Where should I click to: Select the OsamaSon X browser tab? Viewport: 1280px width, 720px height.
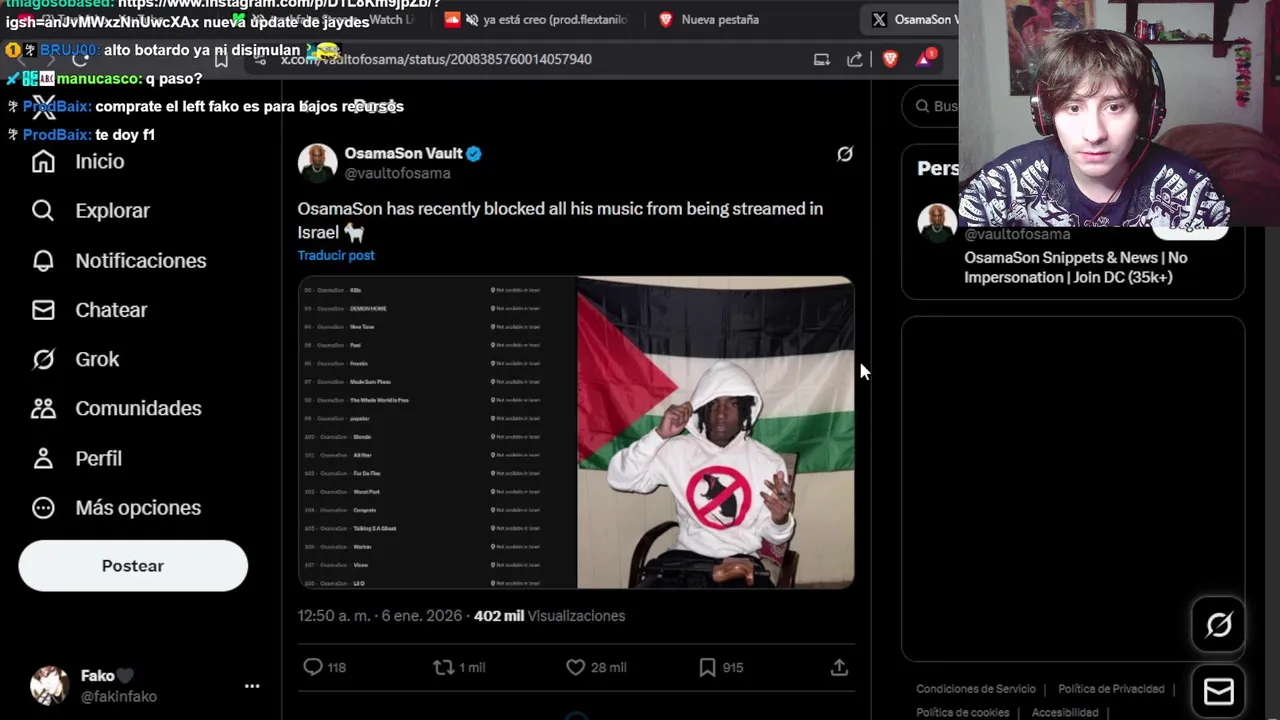[911, 19]
